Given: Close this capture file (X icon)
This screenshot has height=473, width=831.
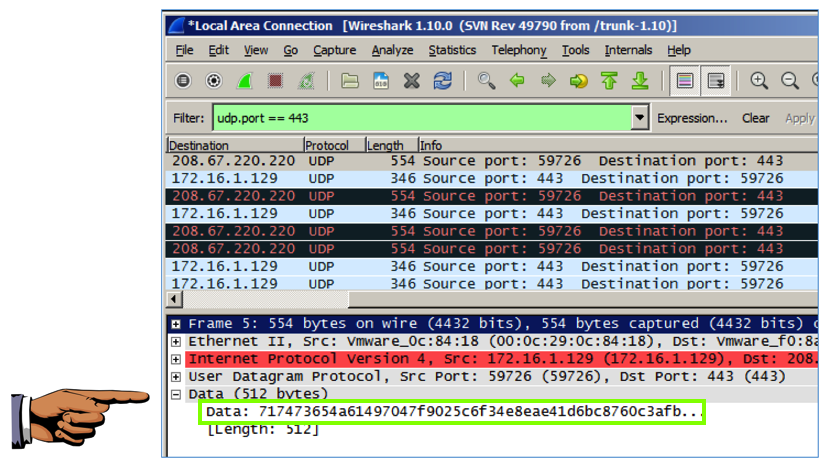Looking at the screenshot, I should 411,81.
